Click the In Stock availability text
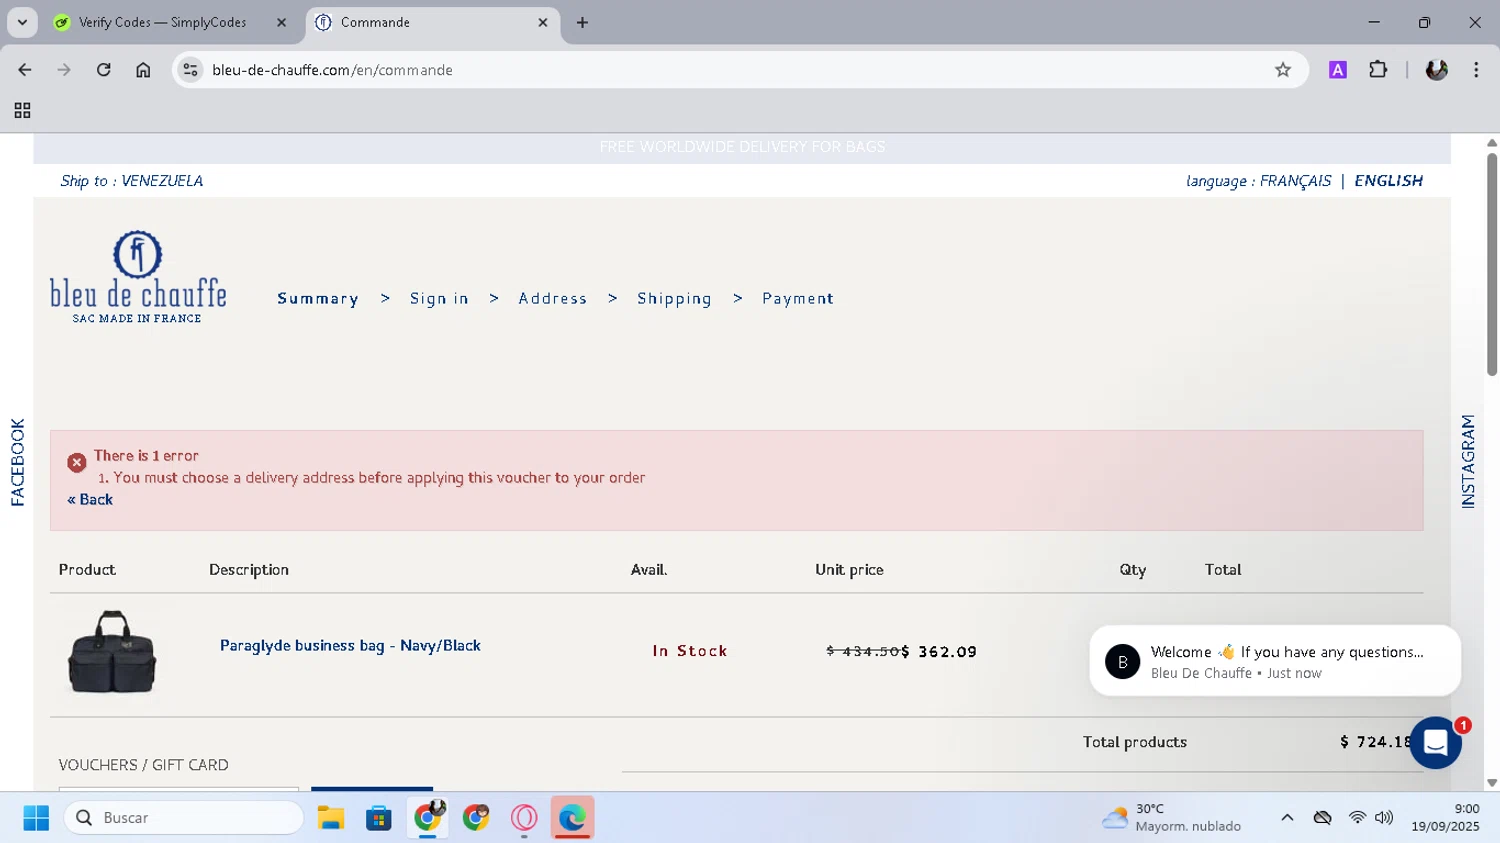Screen dimensions: 1500x843 click(x=690, y=651)
